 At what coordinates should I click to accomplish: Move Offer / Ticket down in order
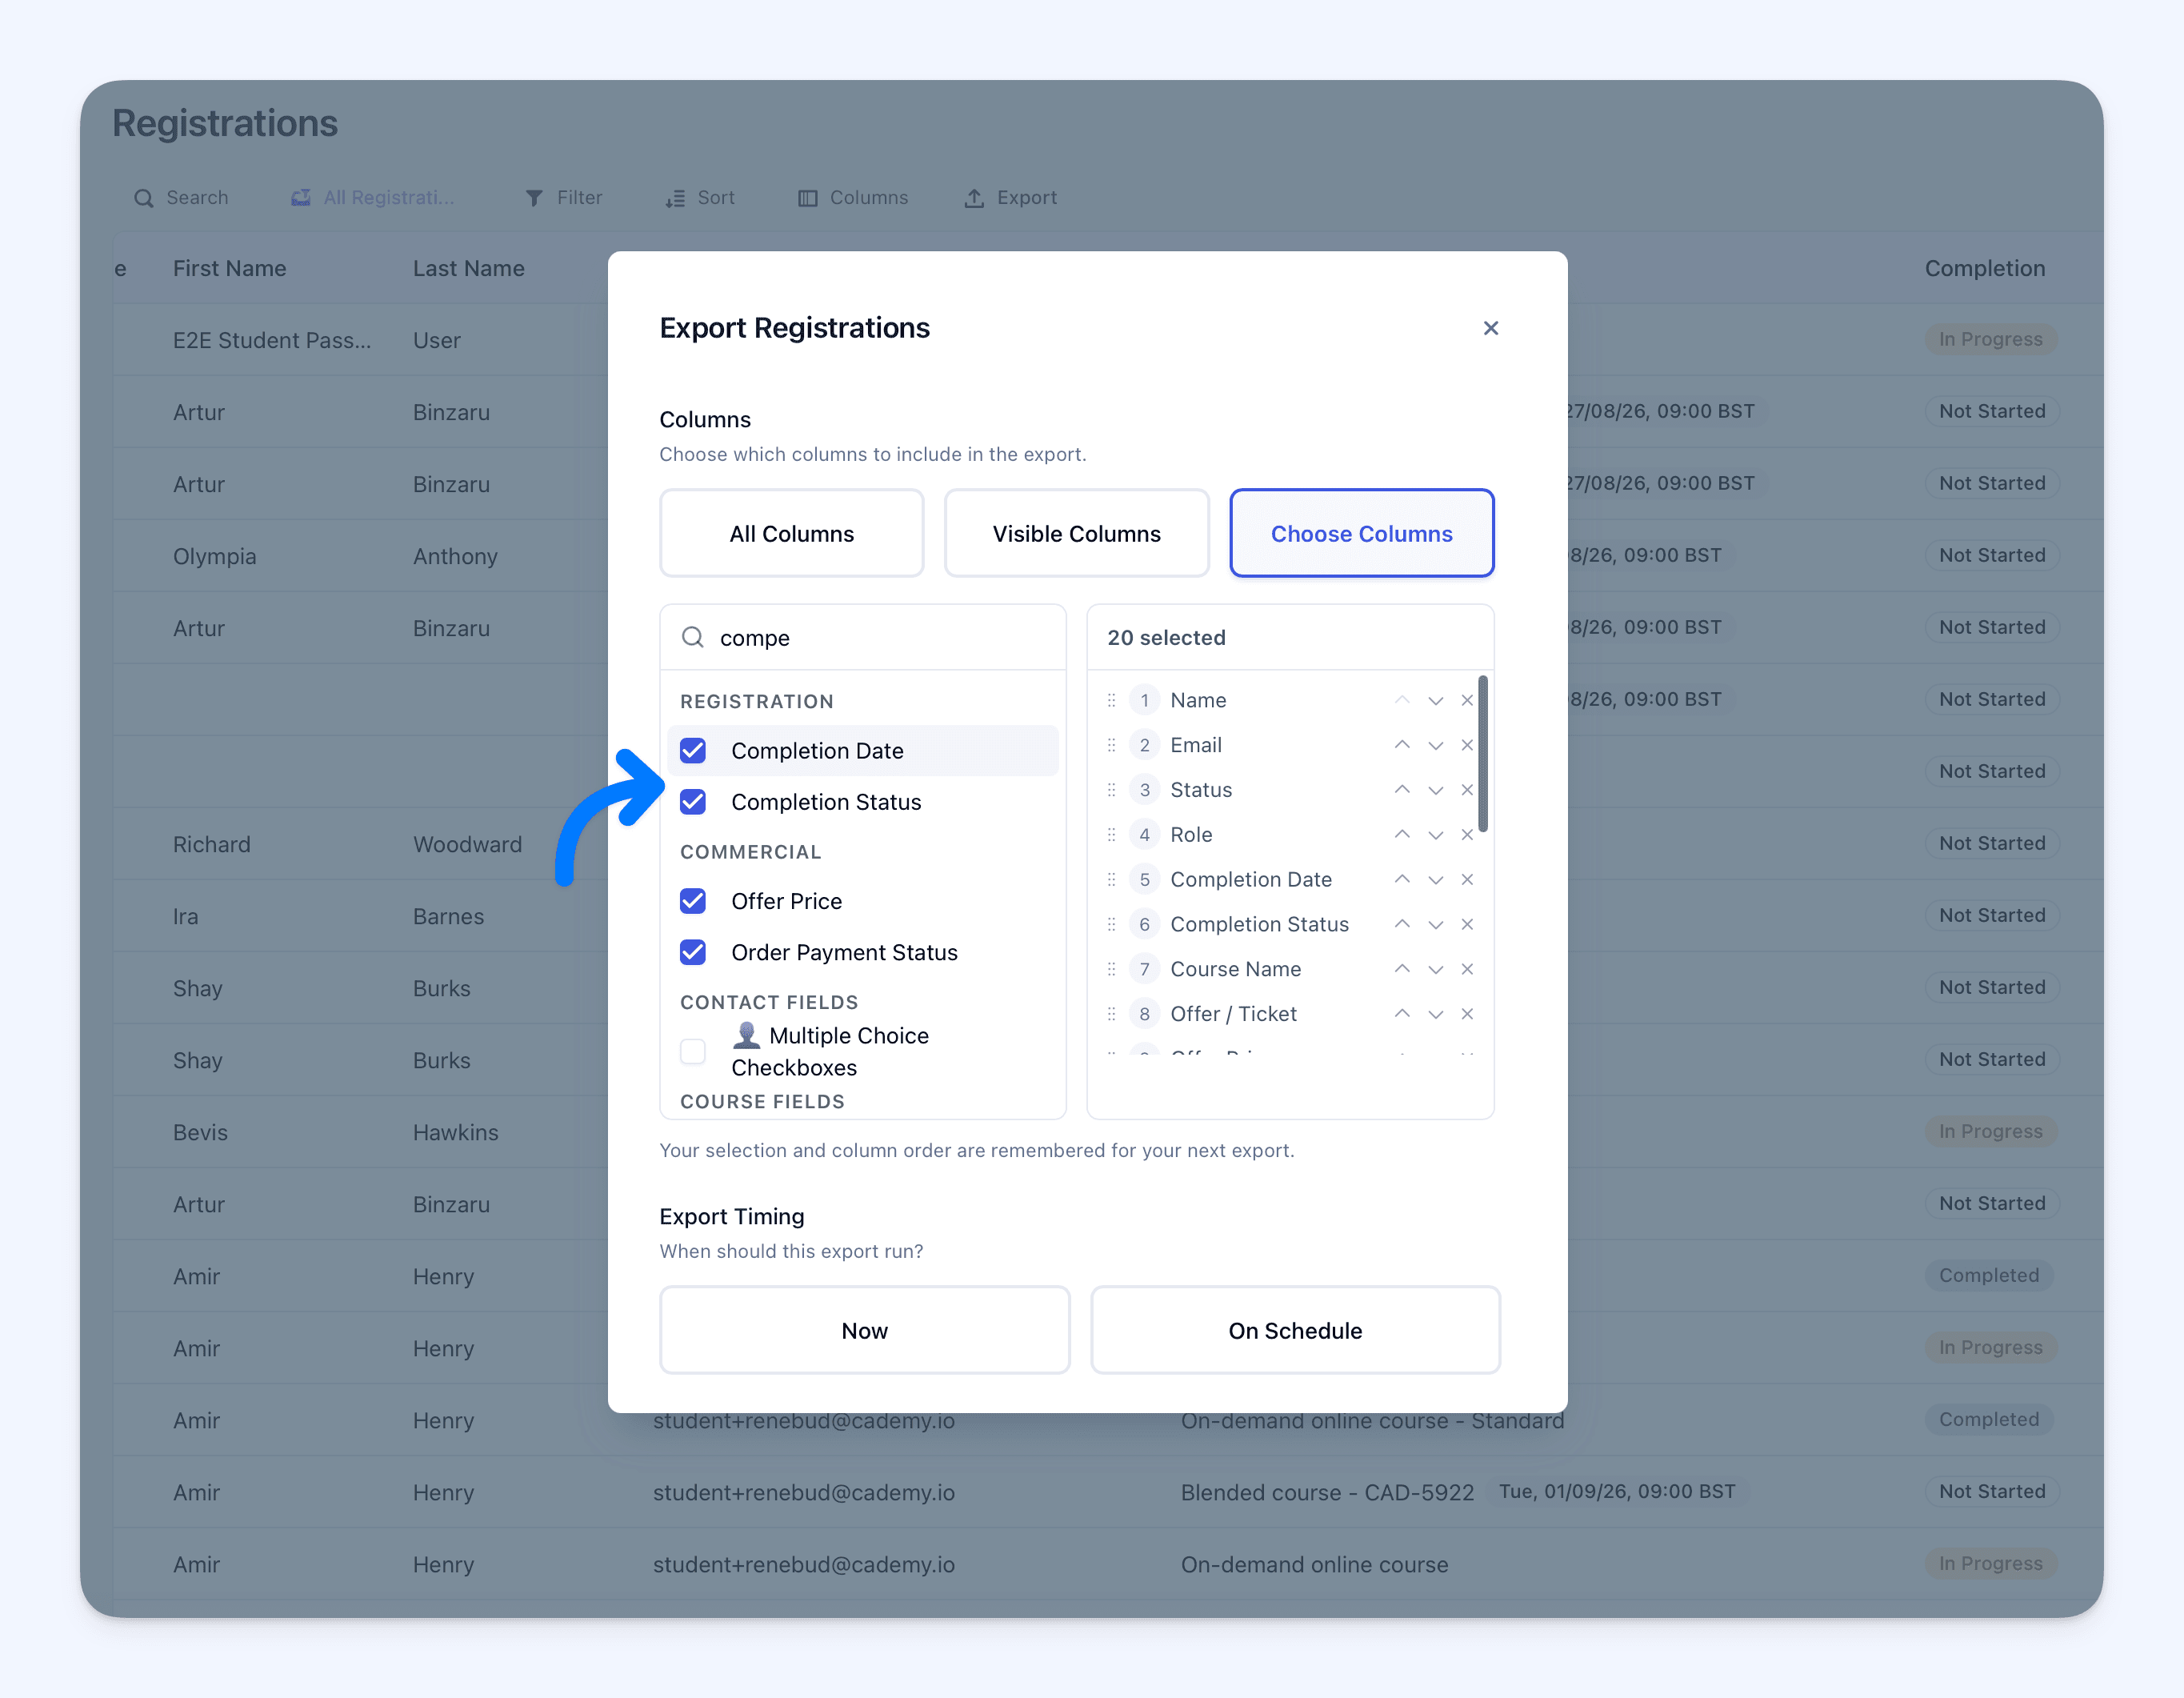(1435, 1014)
